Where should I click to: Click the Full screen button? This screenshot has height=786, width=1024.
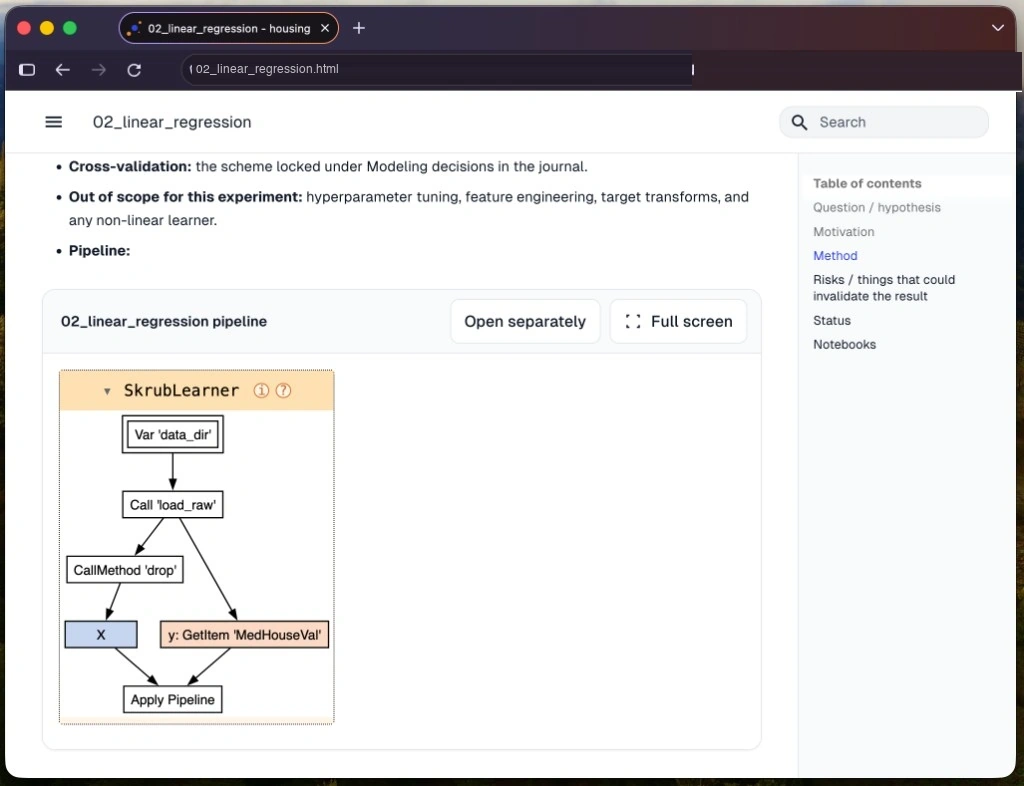click(678, 321)
